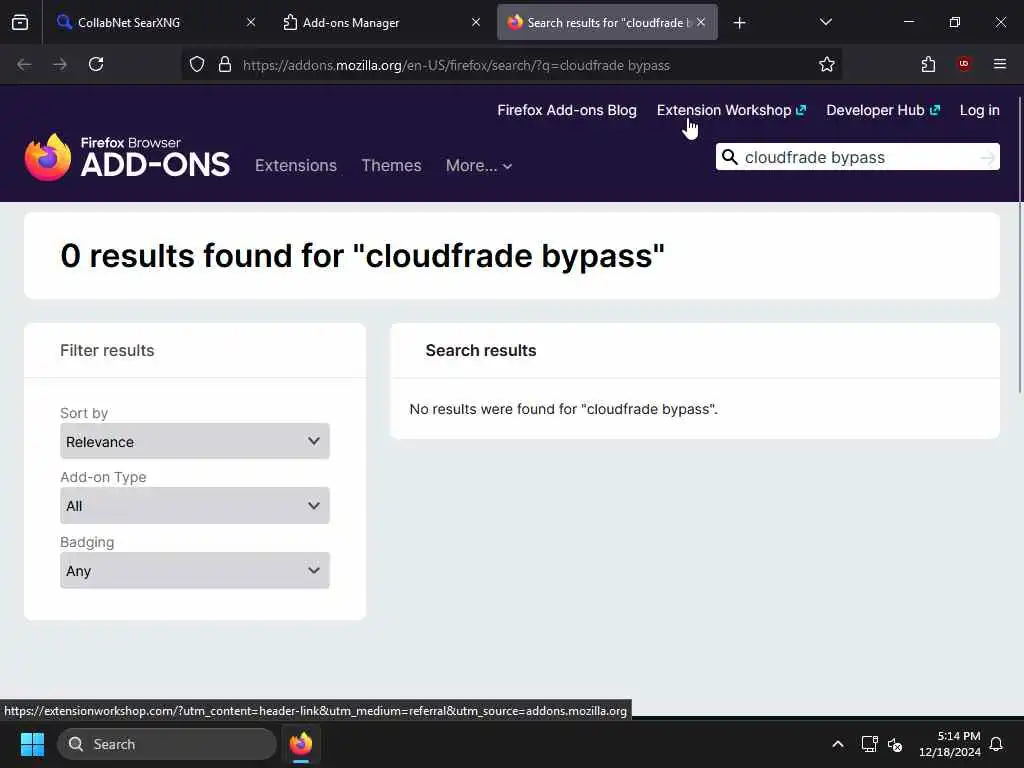
Task: Go back with the browser back arrow
Action: point(24,64)
